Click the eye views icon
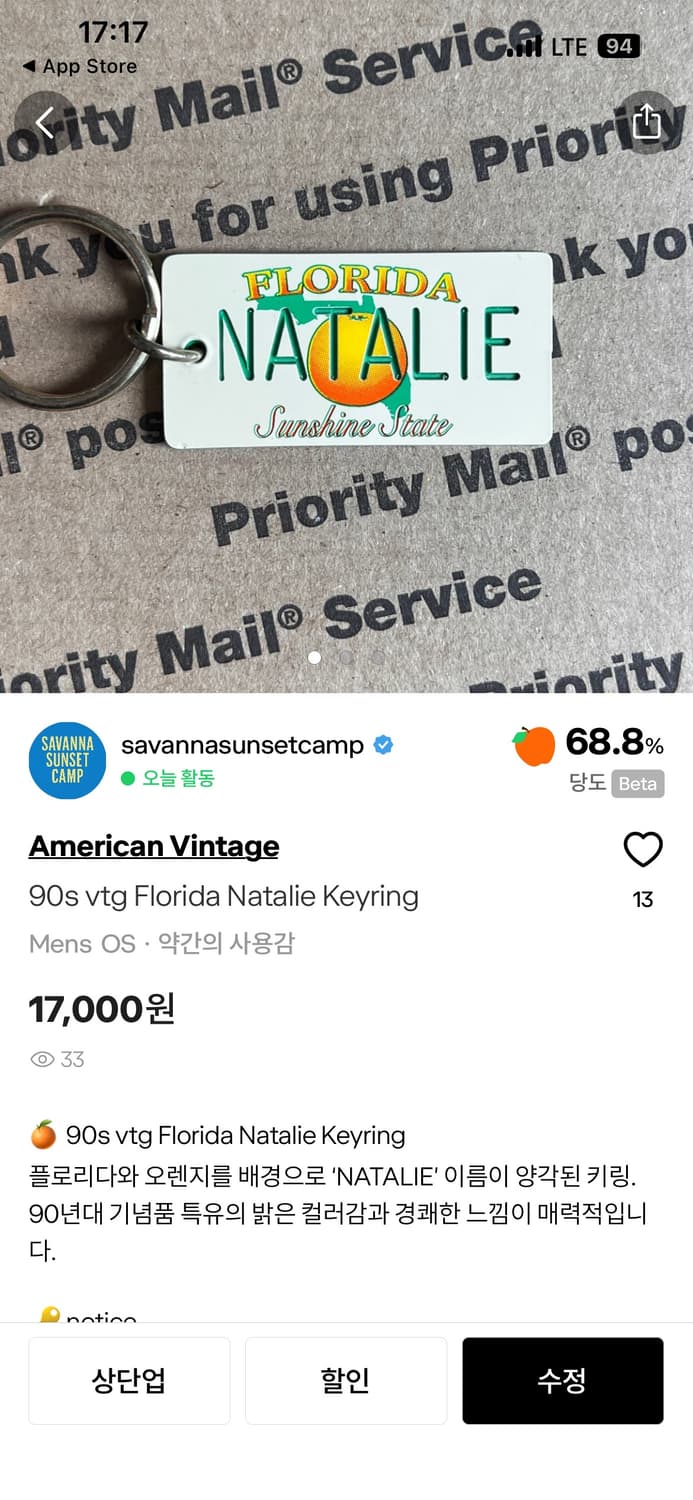The height and width of the screenshot is (1500, 693). click(42, 1060)
